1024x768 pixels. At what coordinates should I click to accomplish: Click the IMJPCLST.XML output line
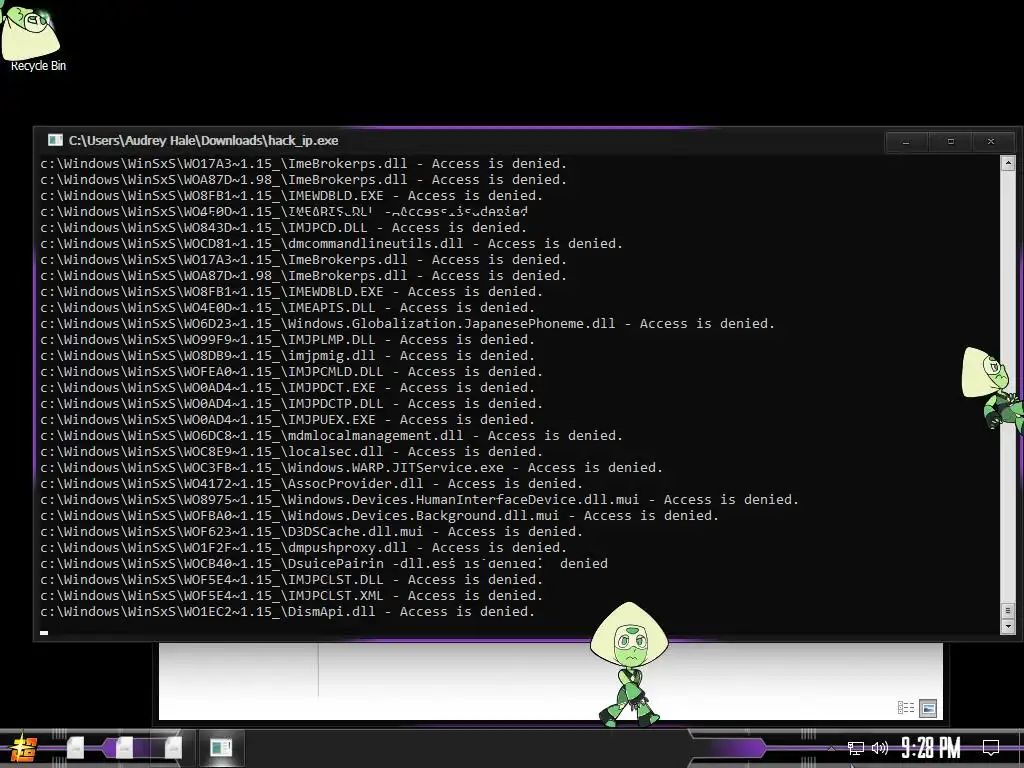point(291,596)
